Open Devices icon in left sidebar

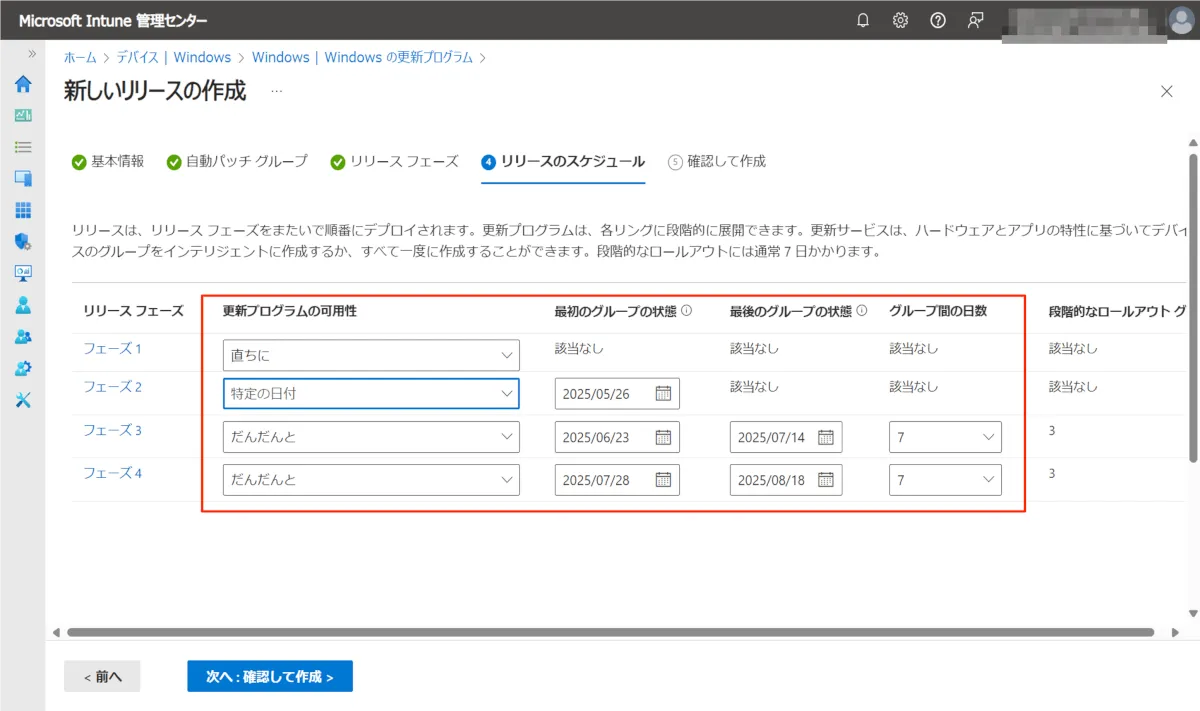[23, 178]
